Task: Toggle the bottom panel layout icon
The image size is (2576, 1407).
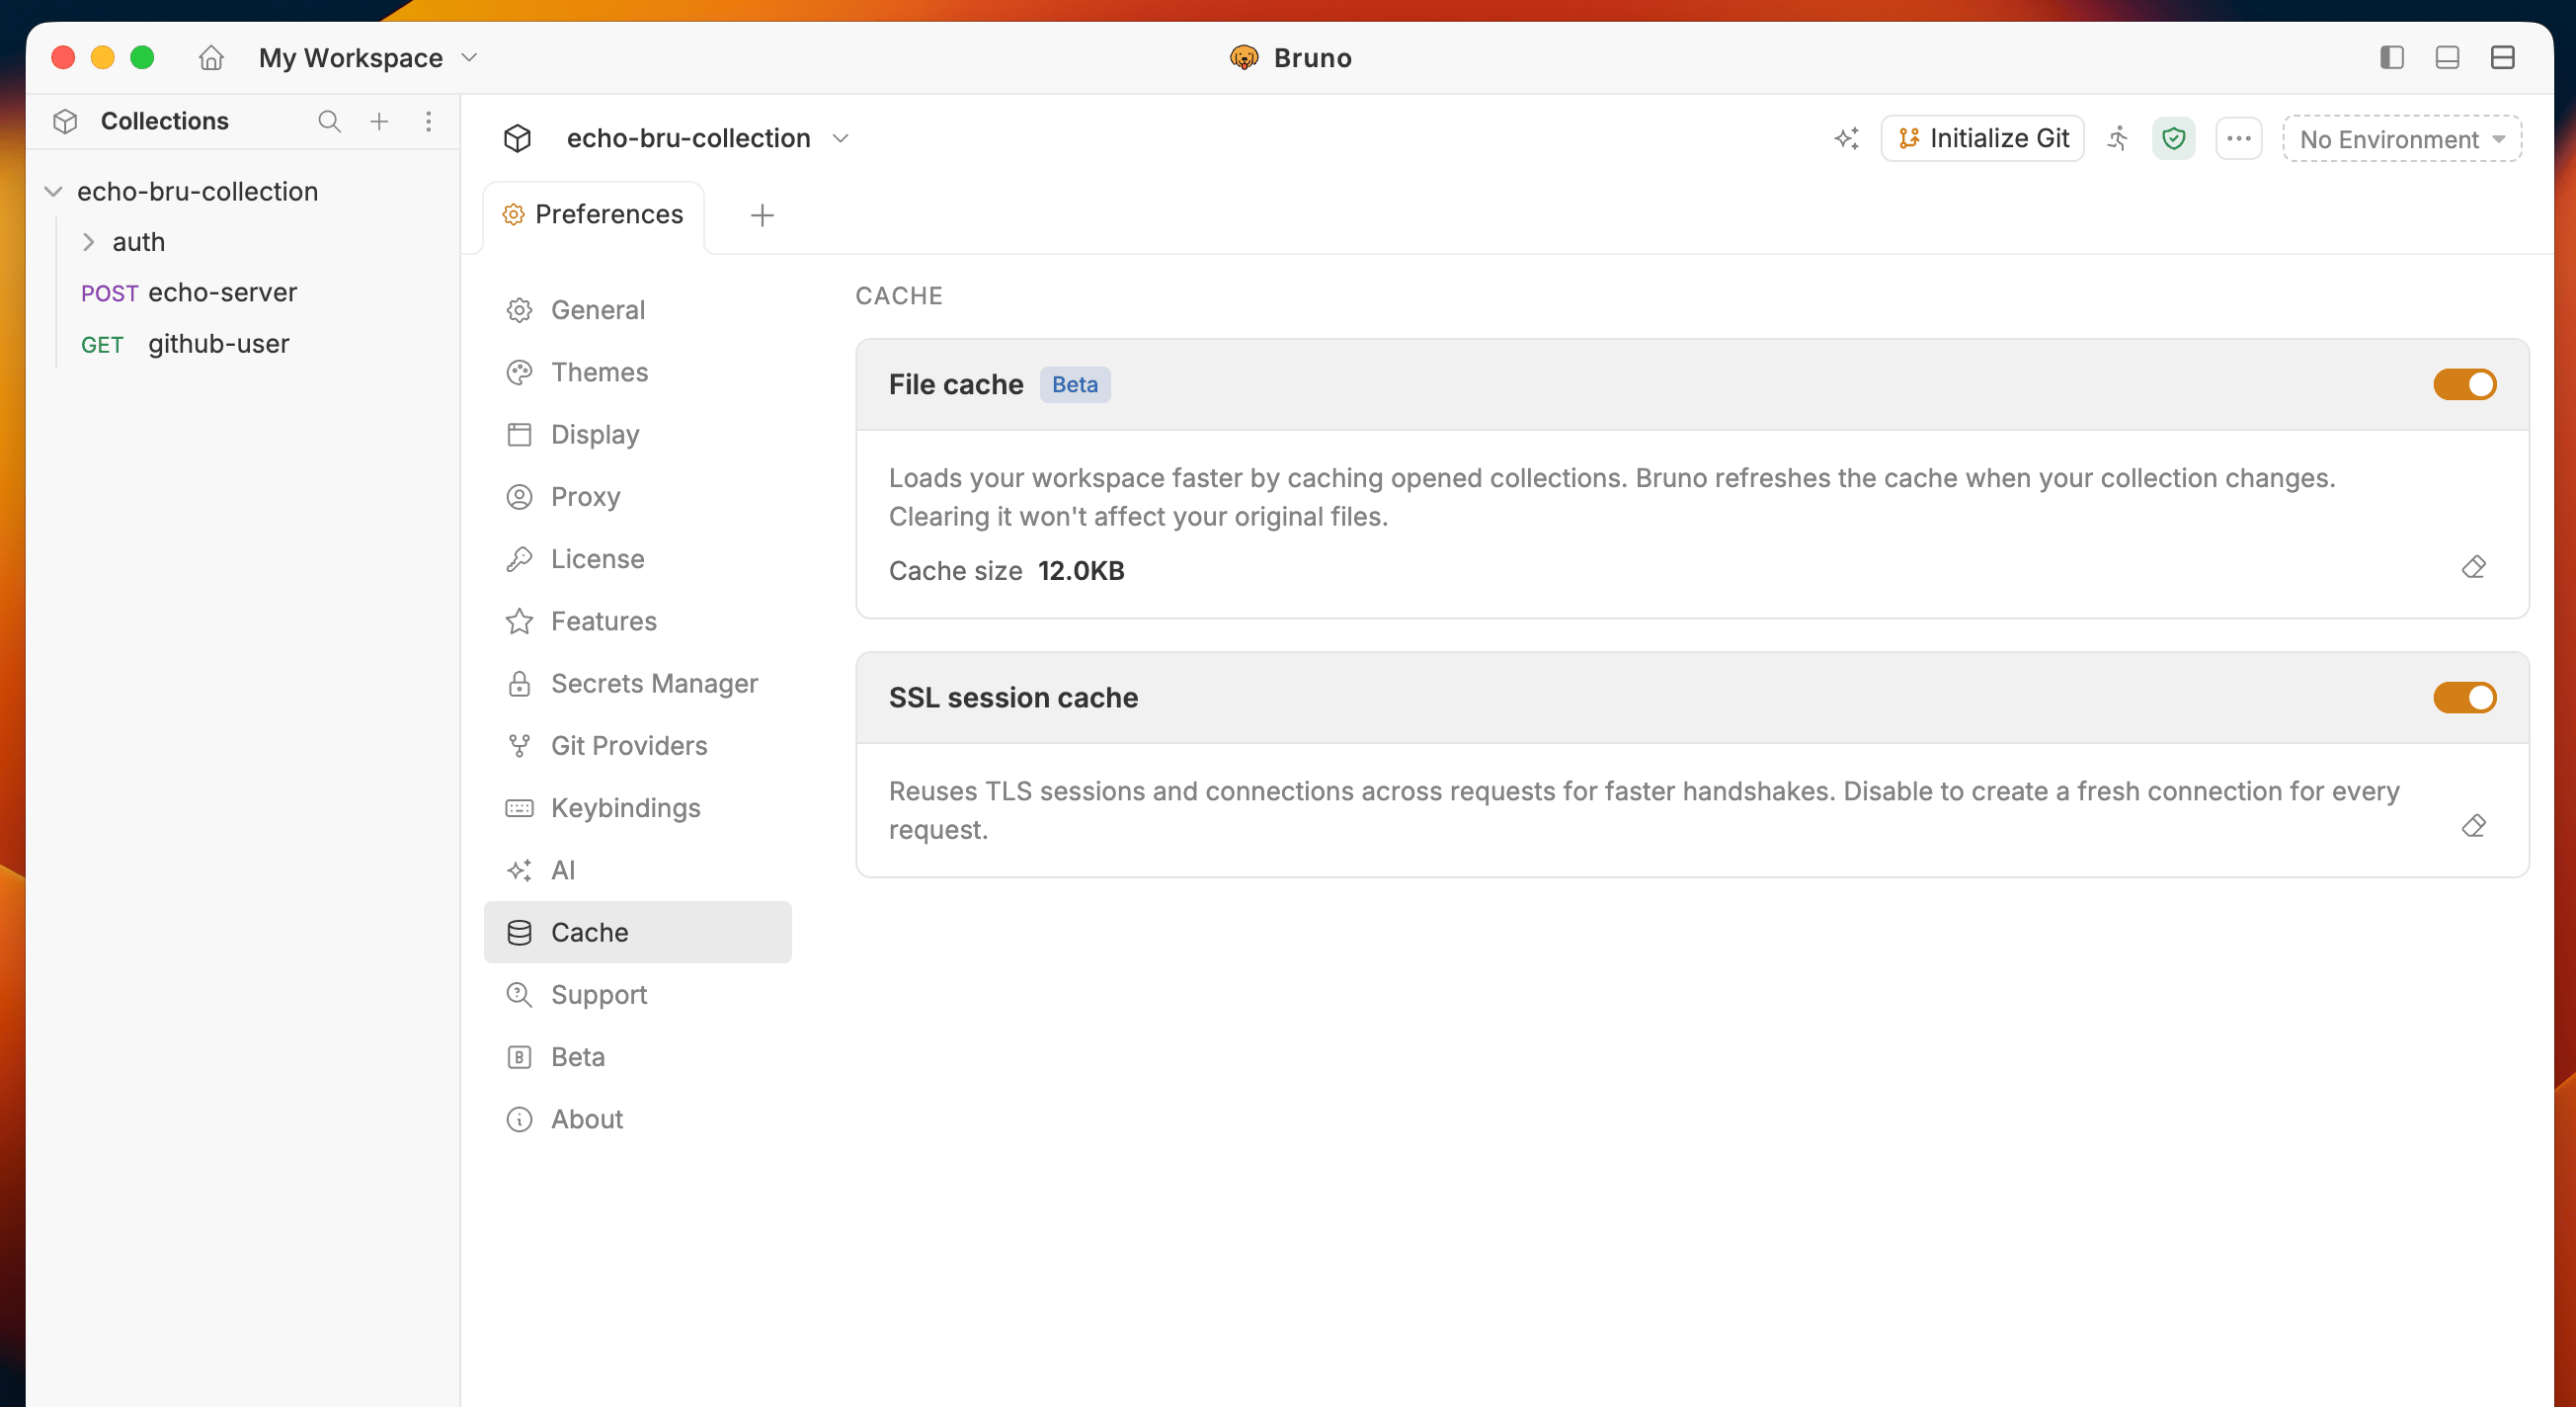Action: coord(2447,58)
